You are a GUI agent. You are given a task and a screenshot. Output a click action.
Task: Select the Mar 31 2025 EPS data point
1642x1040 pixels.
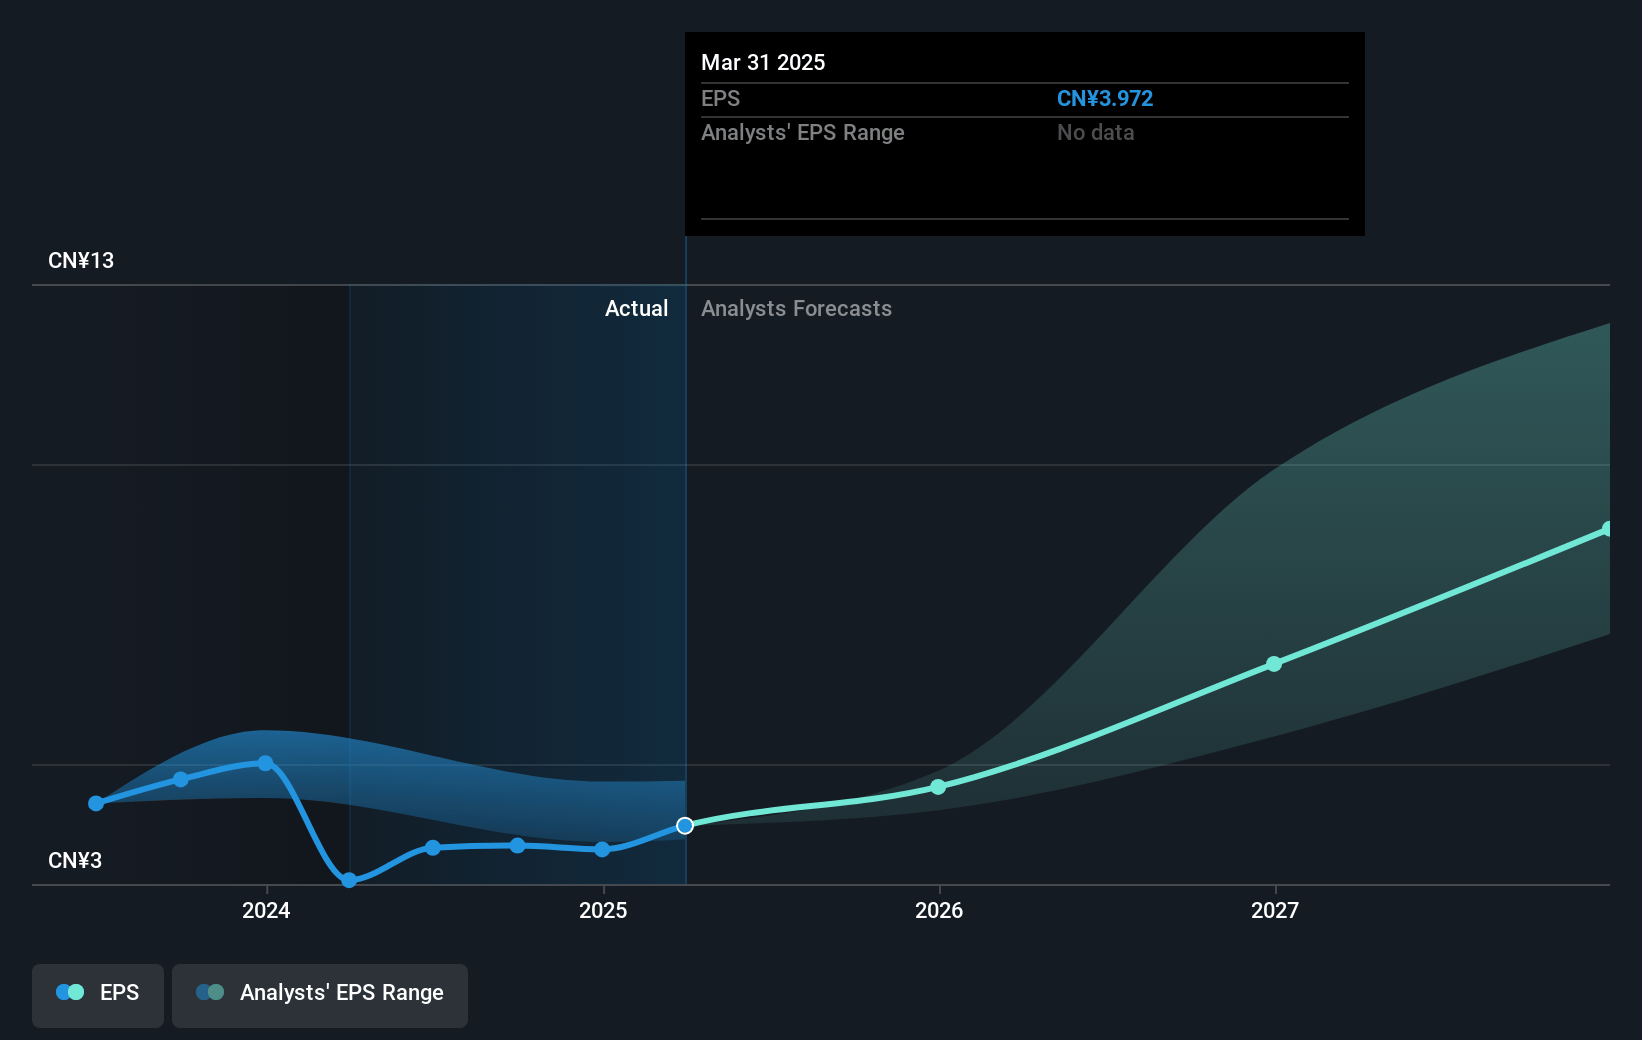click(685, 826)
